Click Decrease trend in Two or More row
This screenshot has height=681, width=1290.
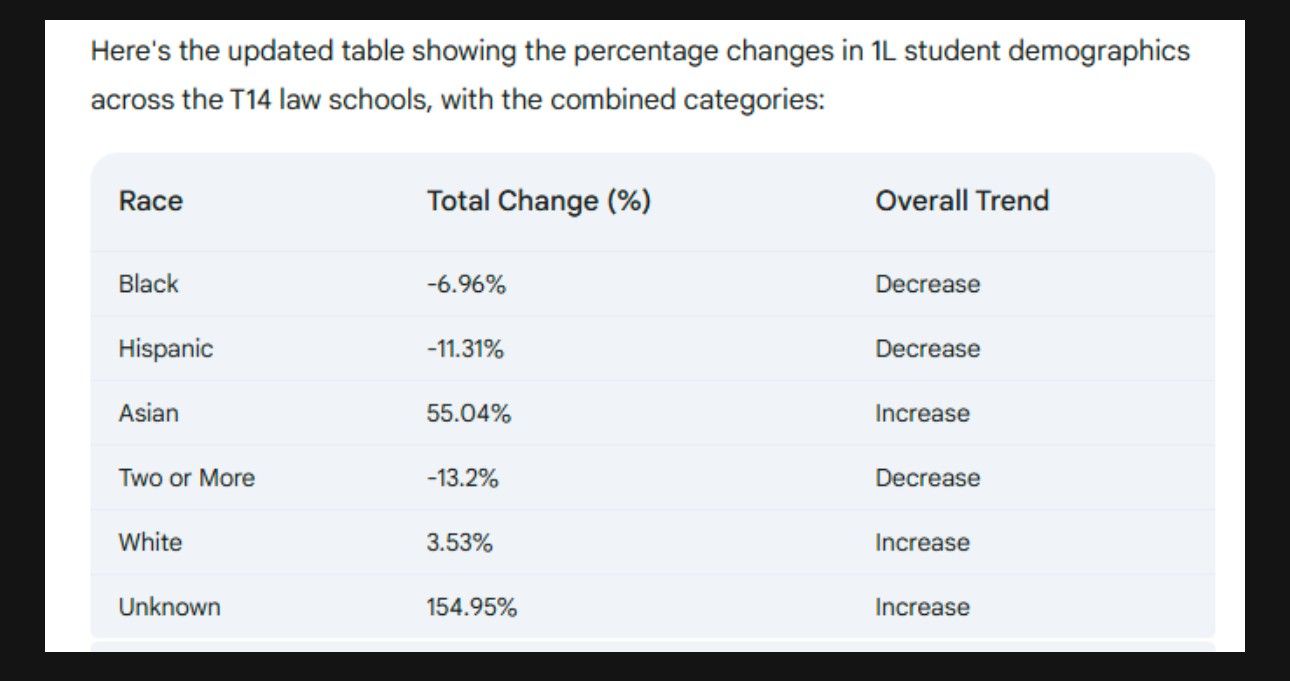point(928,478)
